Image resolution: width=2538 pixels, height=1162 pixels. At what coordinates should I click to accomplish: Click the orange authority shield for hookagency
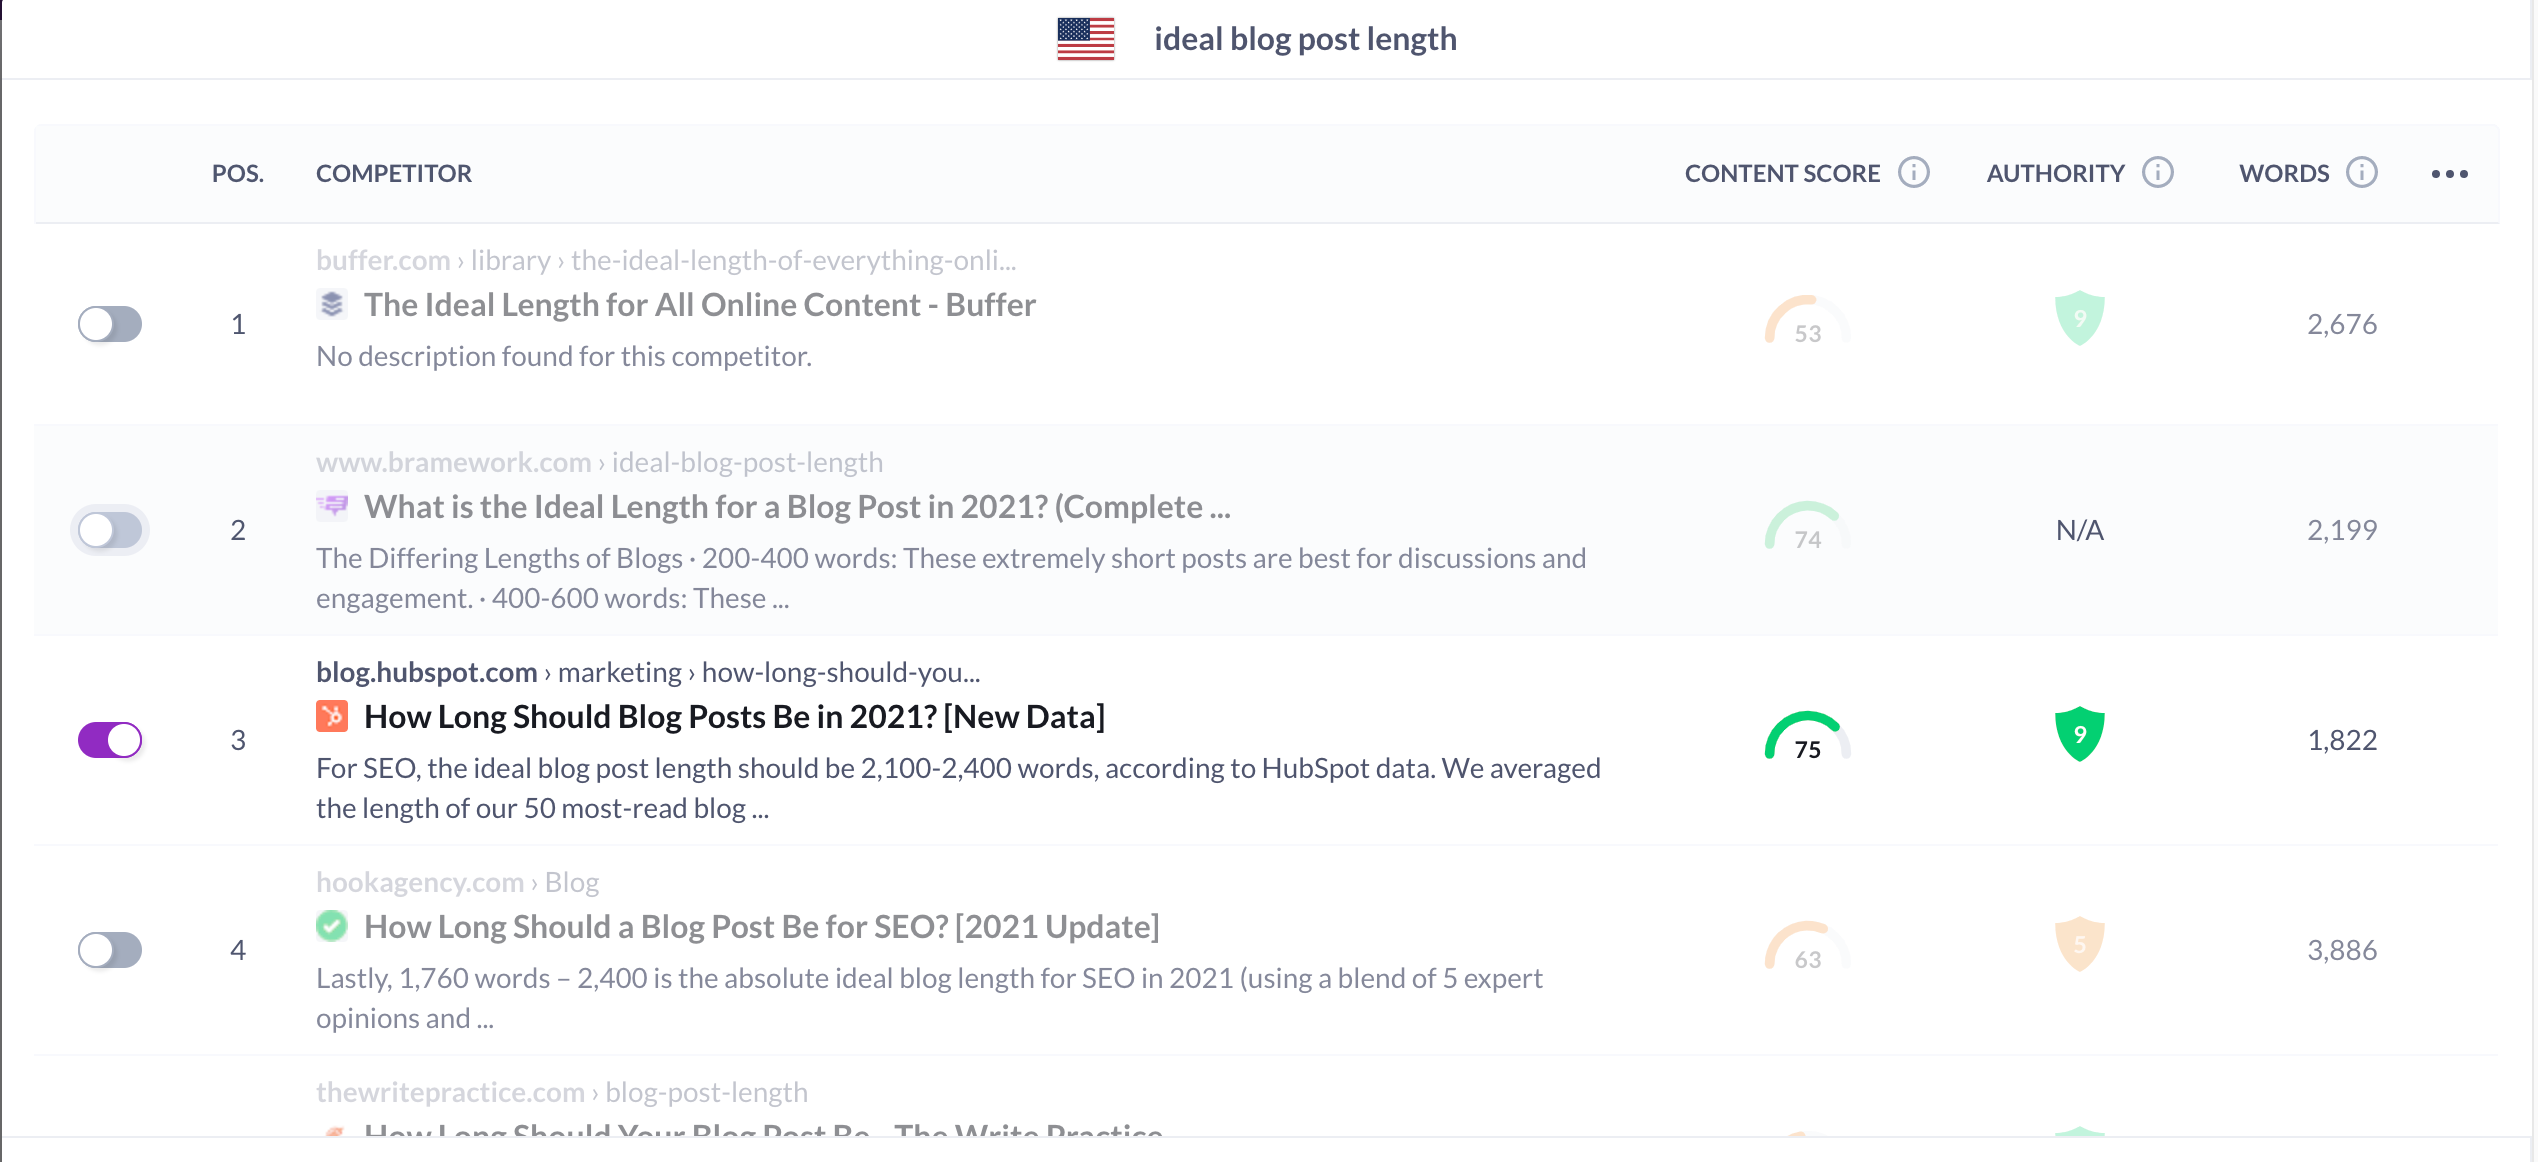2079,945
